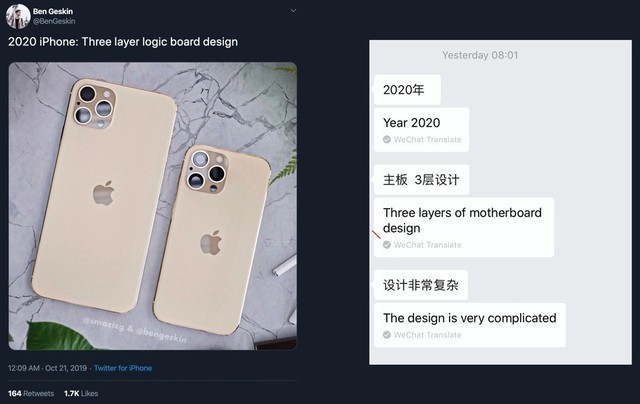Image resolution: width=640 pixels, height=404 pixels.
Task: Click WeChat Translate checkmark under motherboard design
Action: (x=387, y=245)
